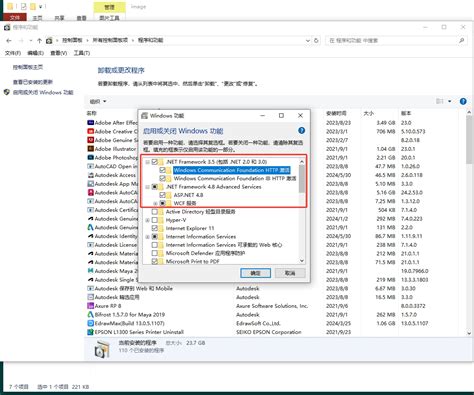The image size is (474, 395).
Task: Select the EPSON L1300 printer uninstall icon
Action: tap(90, 332)
